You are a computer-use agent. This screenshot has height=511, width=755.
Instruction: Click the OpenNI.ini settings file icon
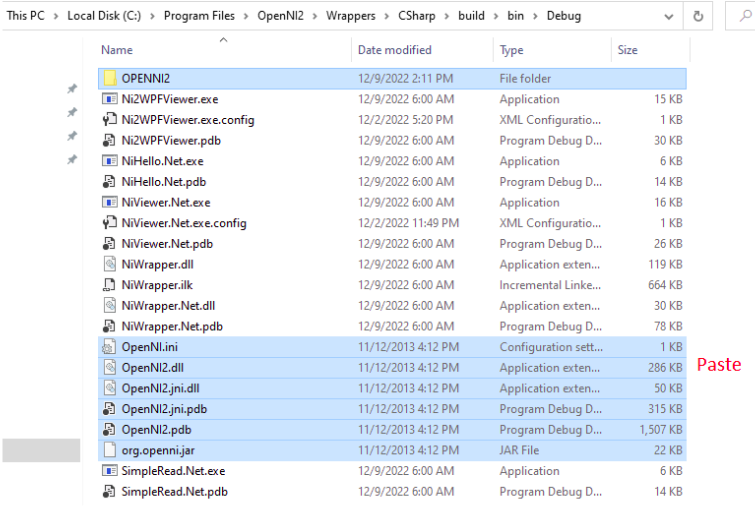[x=110, y=347]
